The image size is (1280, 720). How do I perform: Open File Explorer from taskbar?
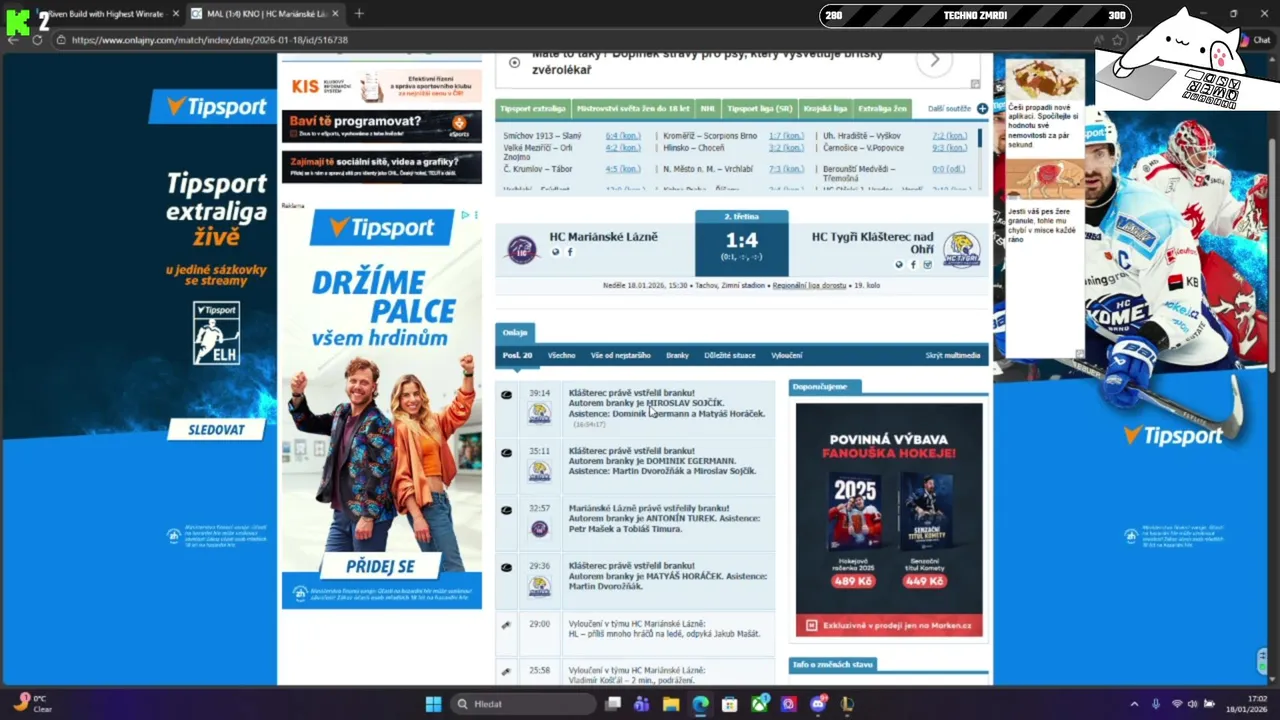671,704
